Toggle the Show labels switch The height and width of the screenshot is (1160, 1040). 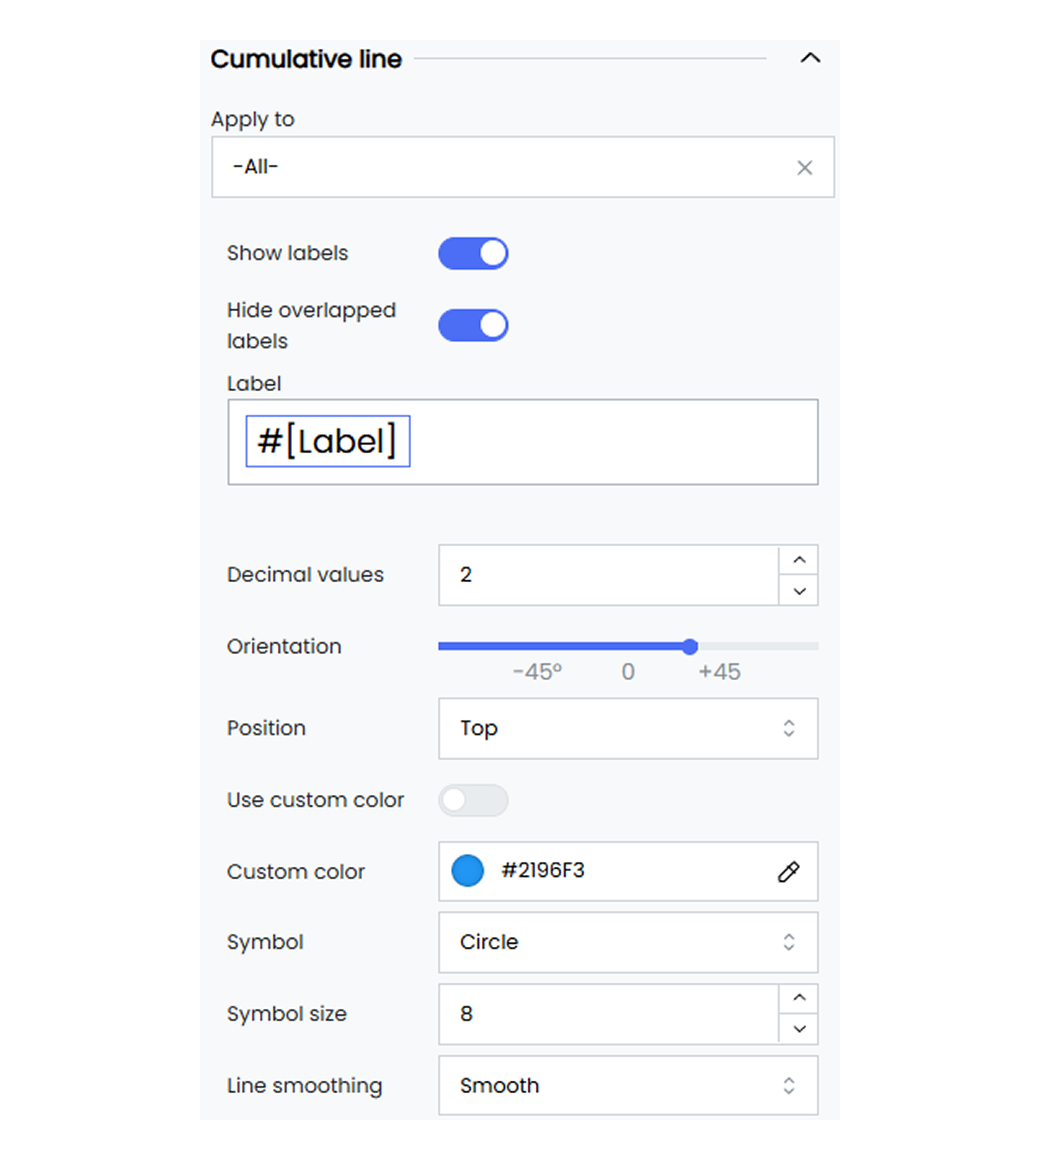(x=473, y=254)
